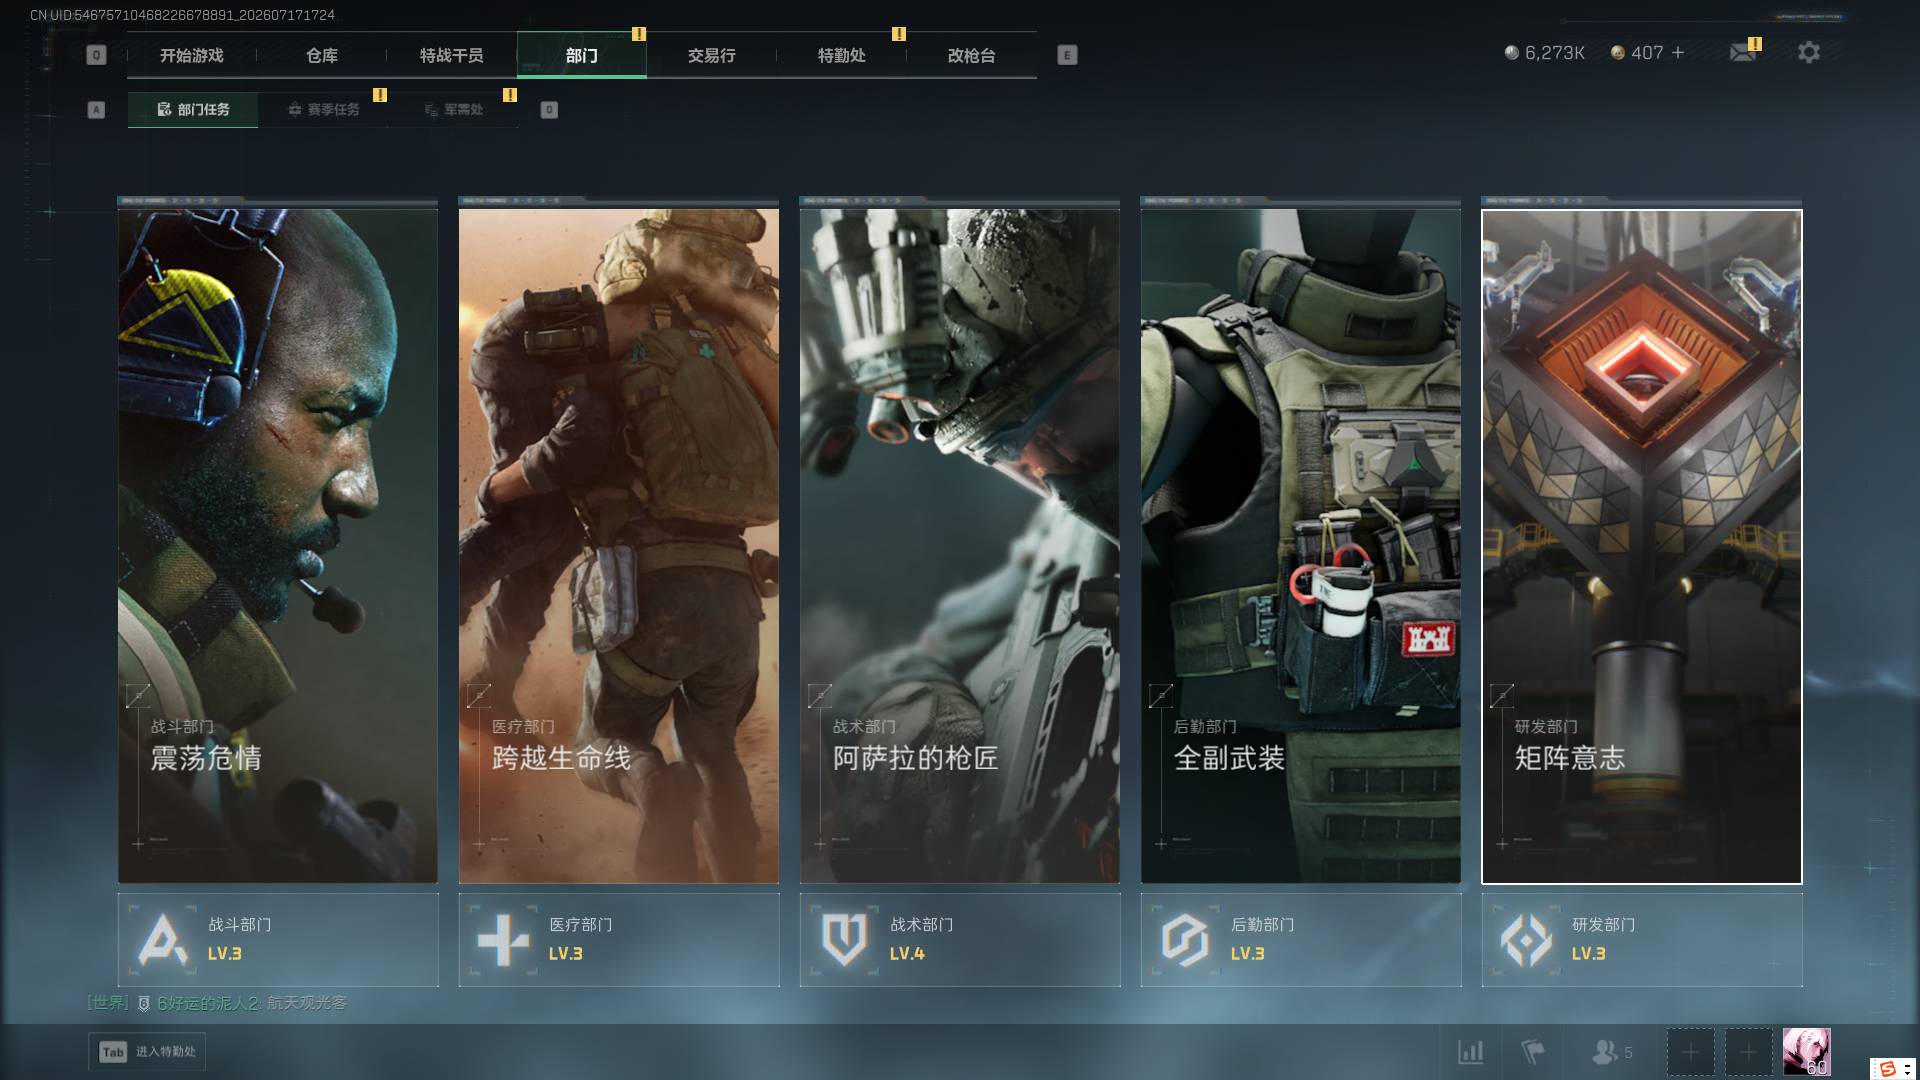Switch to the 仓库 tab
The image size is (1920, 1080).
[x=322, y=56]
